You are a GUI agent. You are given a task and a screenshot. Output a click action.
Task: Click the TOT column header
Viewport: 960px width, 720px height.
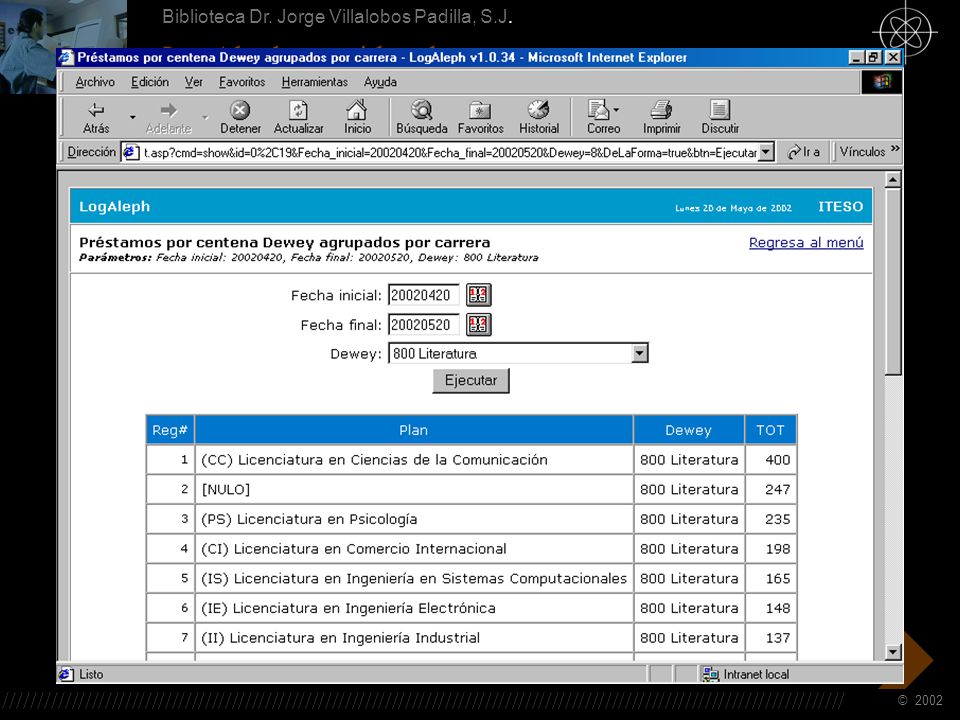coord(770,430)
